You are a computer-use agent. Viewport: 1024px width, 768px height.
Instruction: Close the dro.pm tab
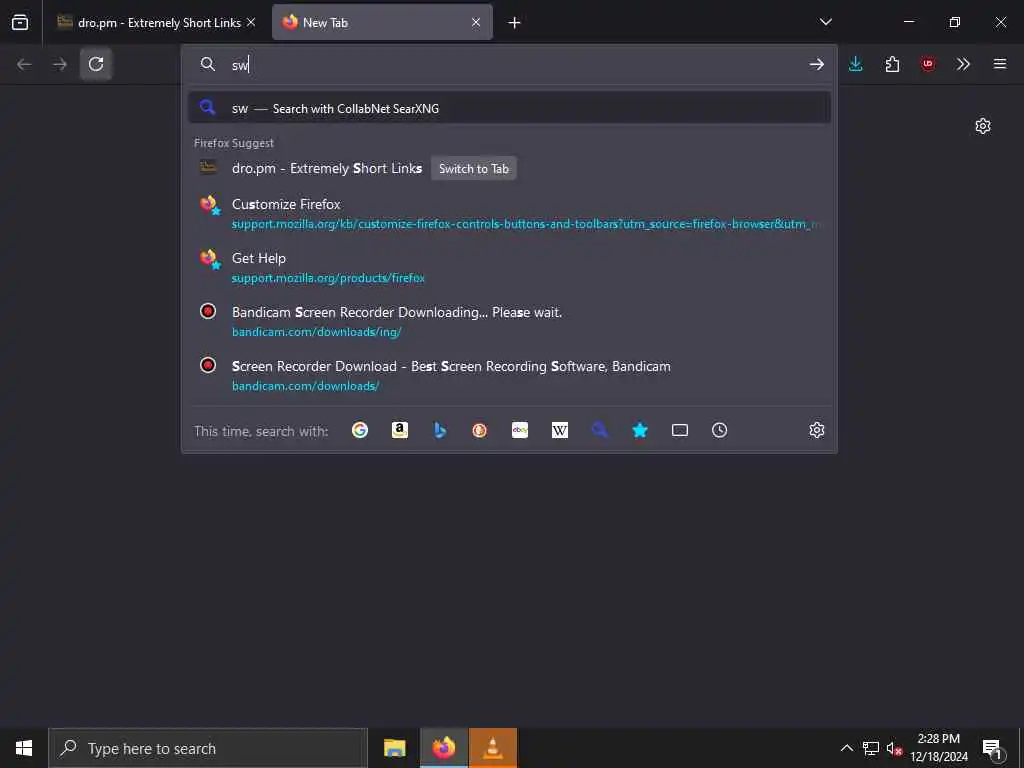251,22
